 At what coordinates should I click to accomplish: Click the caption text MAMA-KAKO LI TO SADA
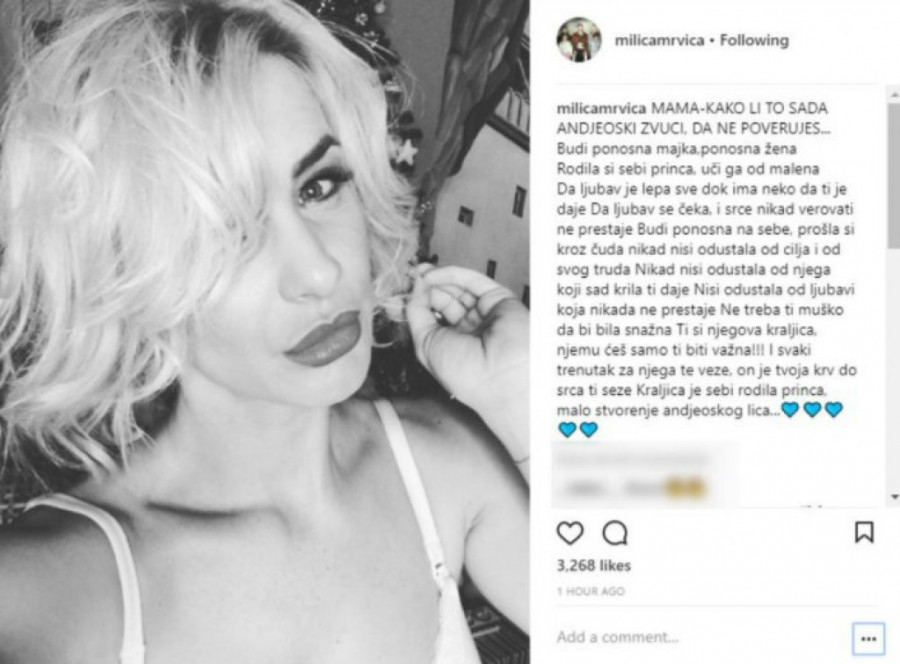pyautogui.click(x=739, y=108)
